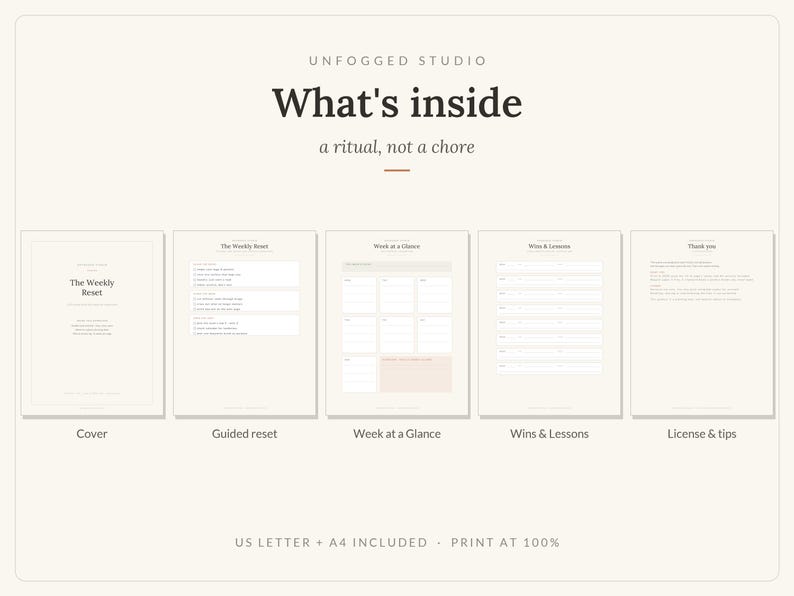
Task: Click the orange divider line under the subtitle
Action: [x=397, y=170]
